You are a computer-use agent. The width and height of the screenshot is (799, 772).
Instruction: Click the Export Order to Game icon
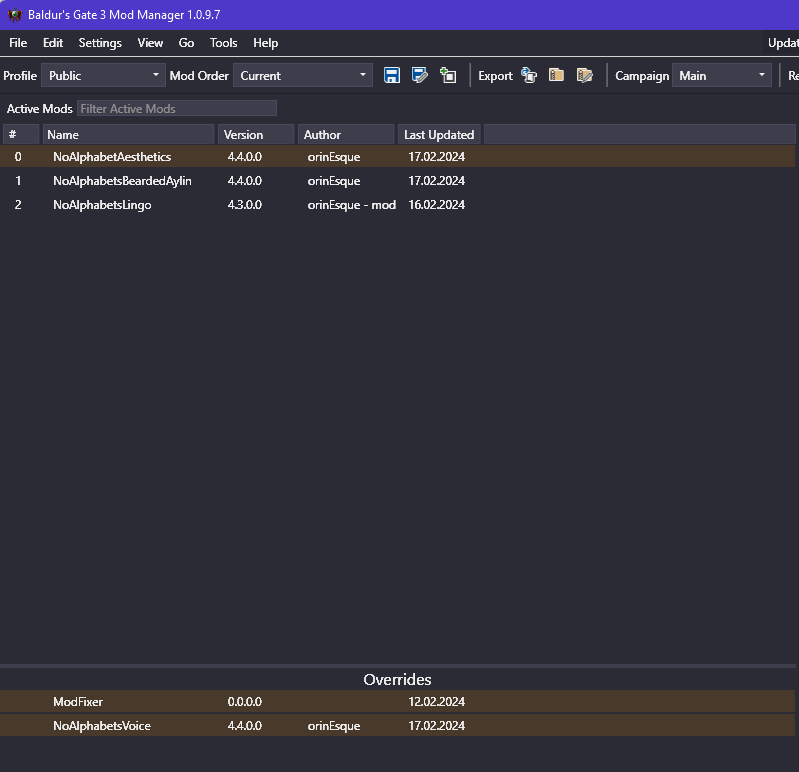529,75
